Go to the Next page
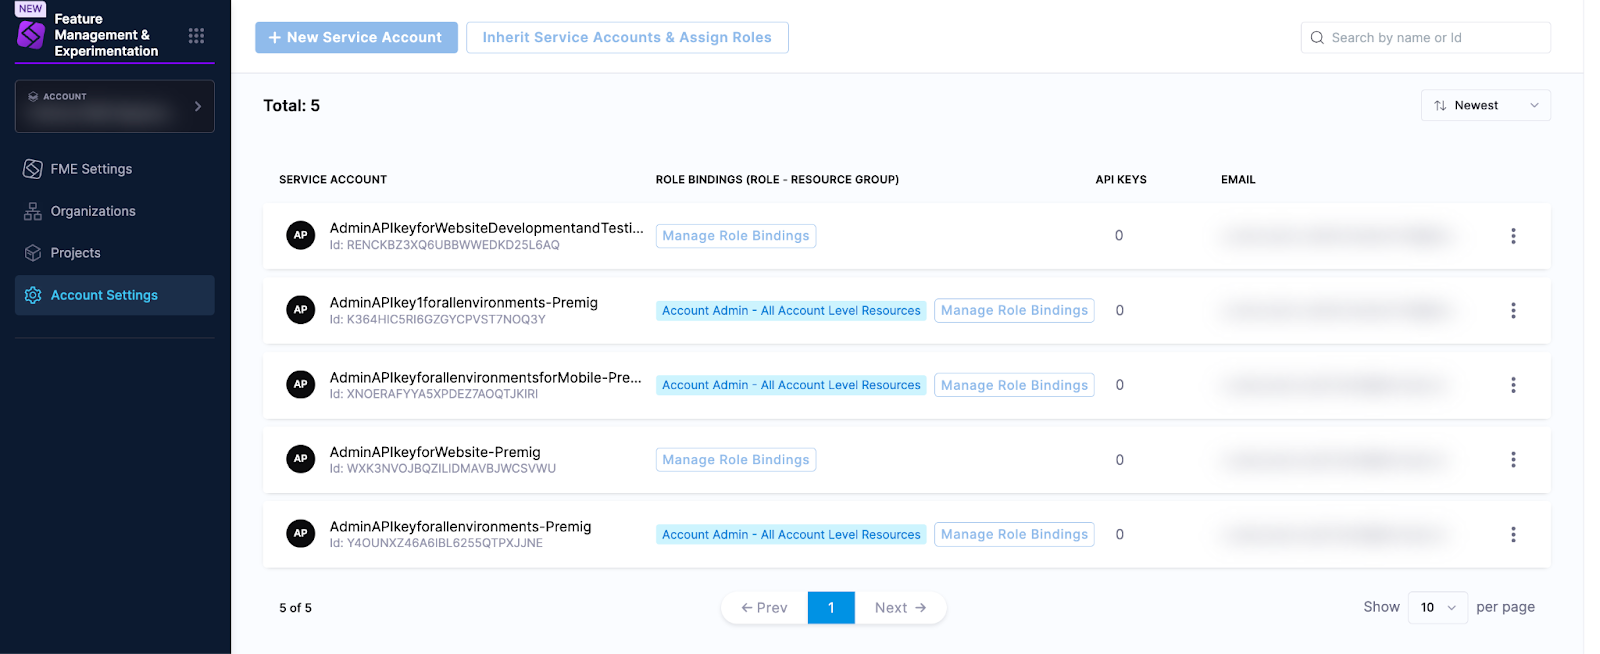 pos(899,608)
